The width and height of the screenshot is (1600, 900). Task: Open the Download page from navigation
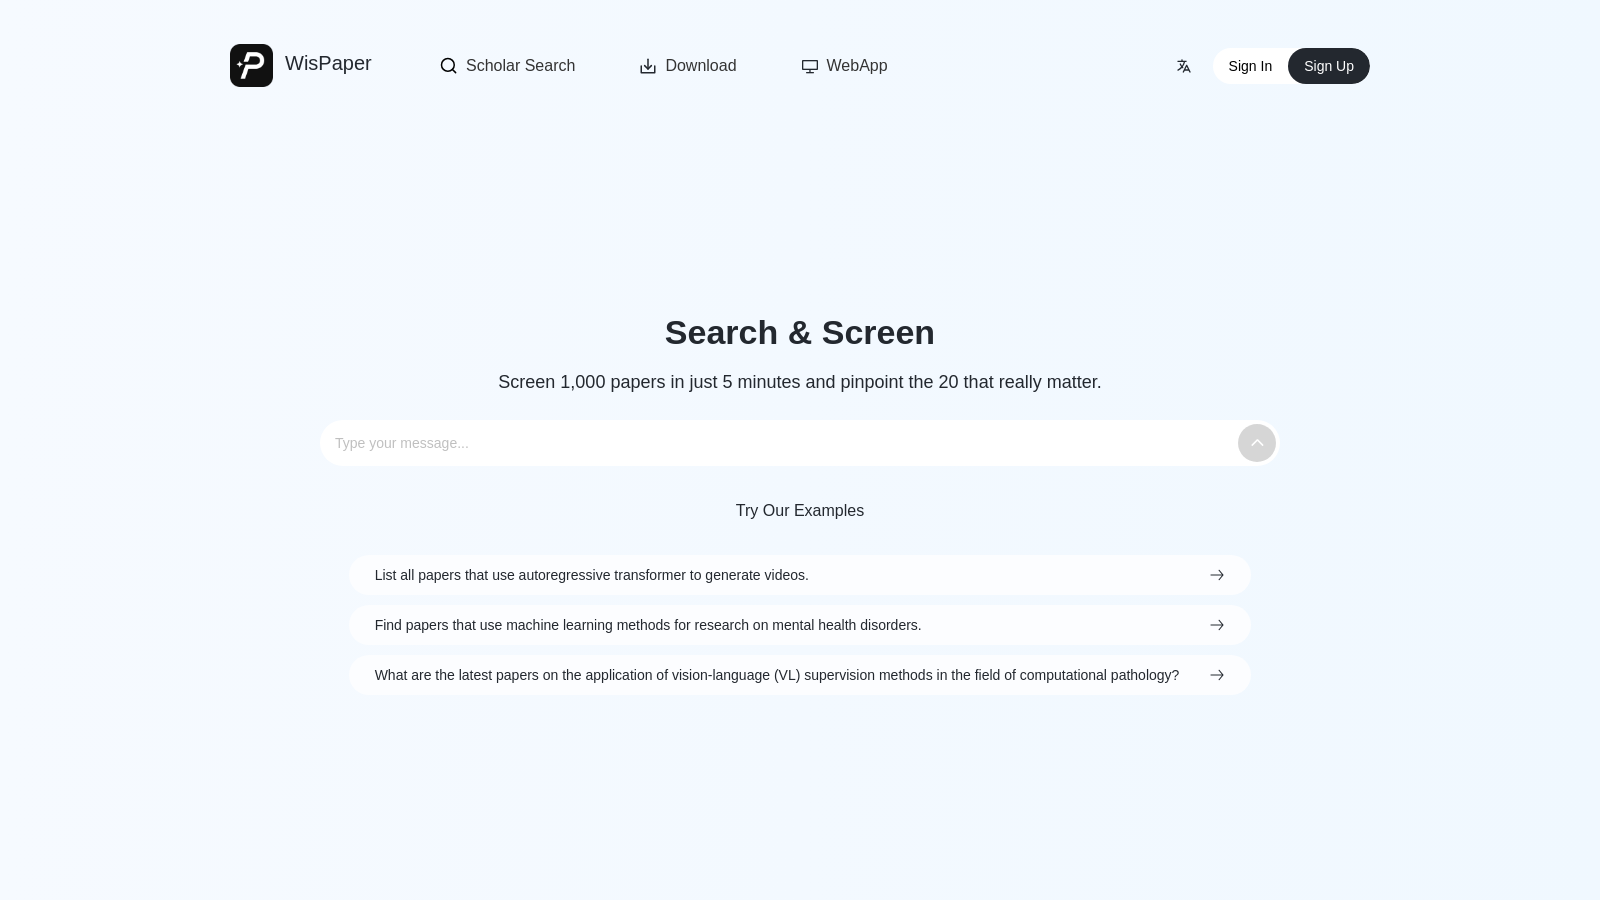click(x=700, y=65)
